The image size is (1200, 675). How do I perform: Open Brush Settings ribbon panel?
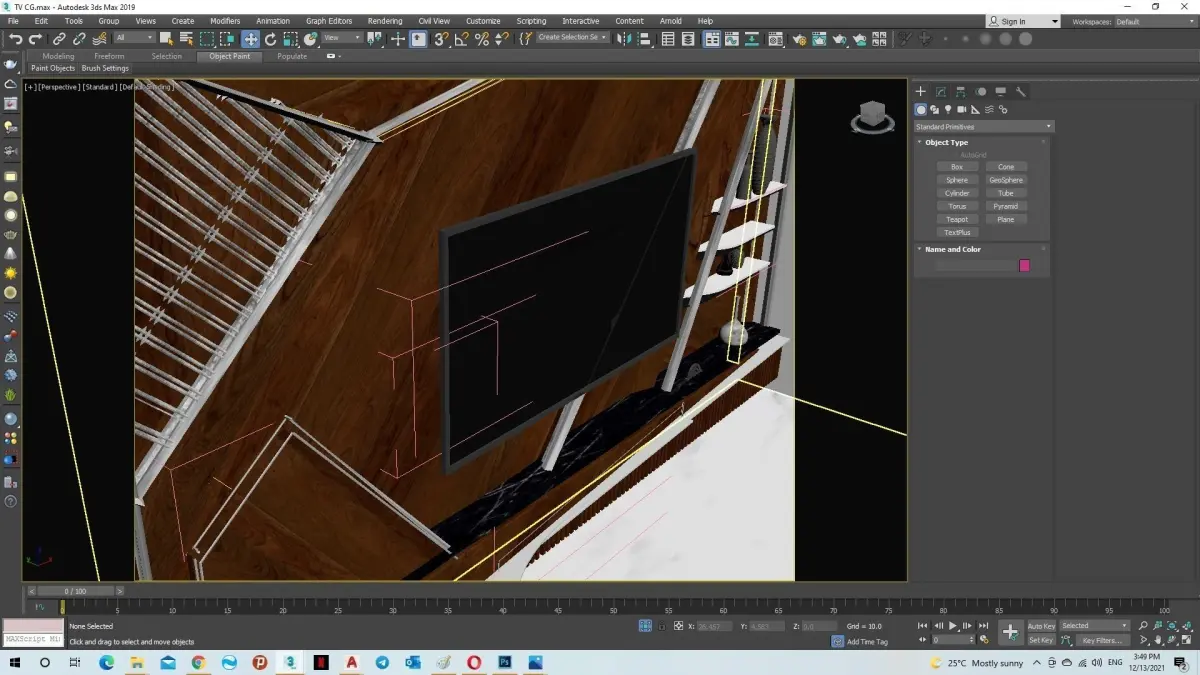pos(105,68)
